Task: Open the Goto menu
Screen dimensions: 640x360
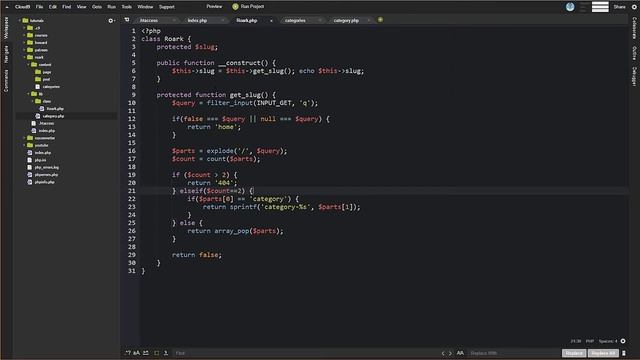Action: click(97, 7)
